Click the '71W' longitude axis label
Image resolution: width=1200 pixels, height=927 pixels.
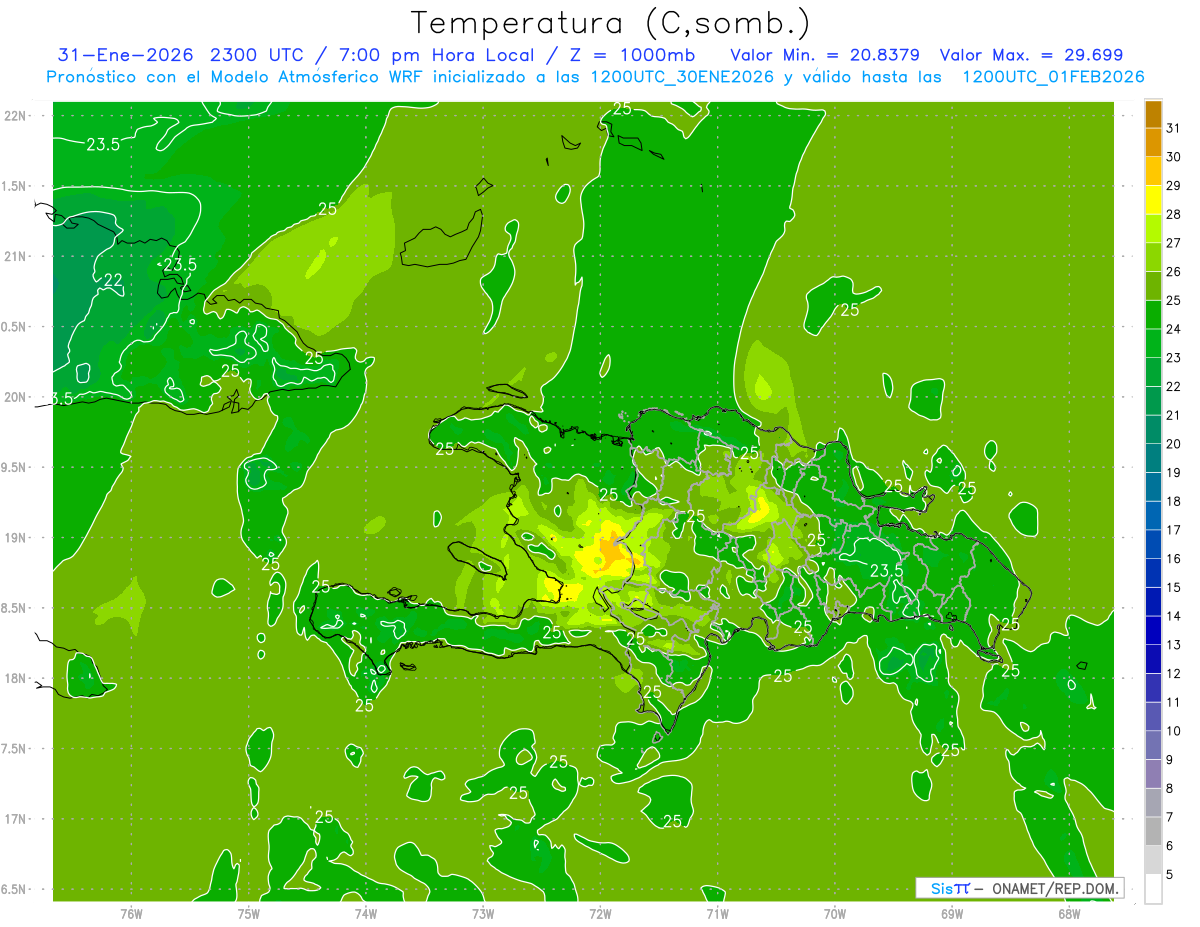tap(717, 913)
